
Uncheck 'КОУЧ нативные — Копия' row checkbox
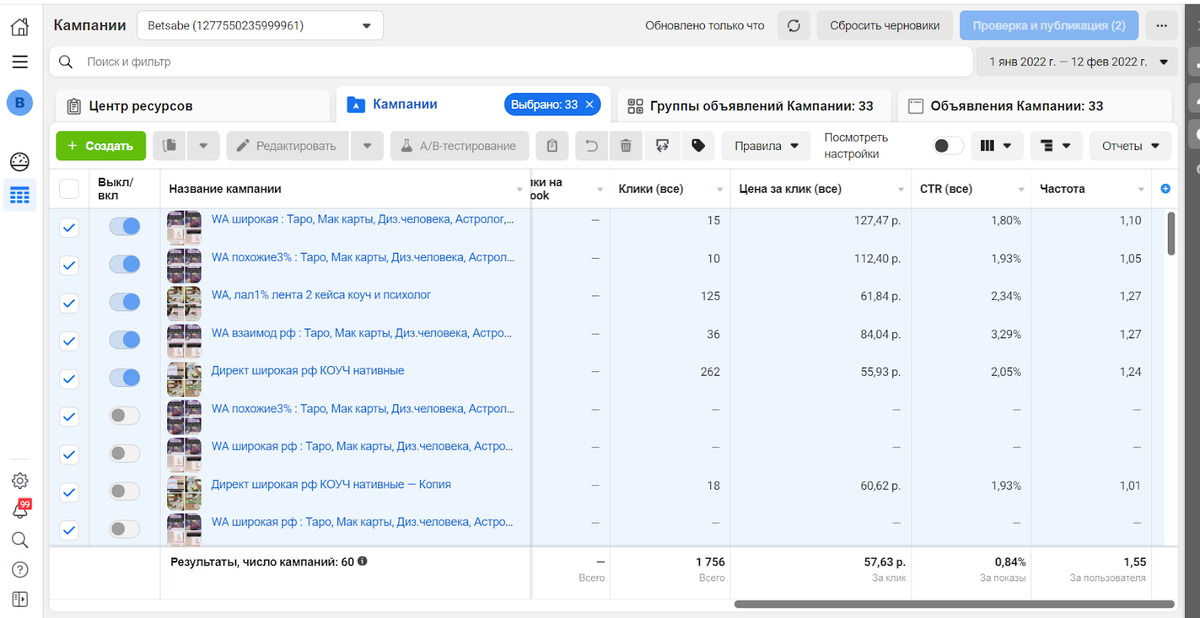point(69,492)
